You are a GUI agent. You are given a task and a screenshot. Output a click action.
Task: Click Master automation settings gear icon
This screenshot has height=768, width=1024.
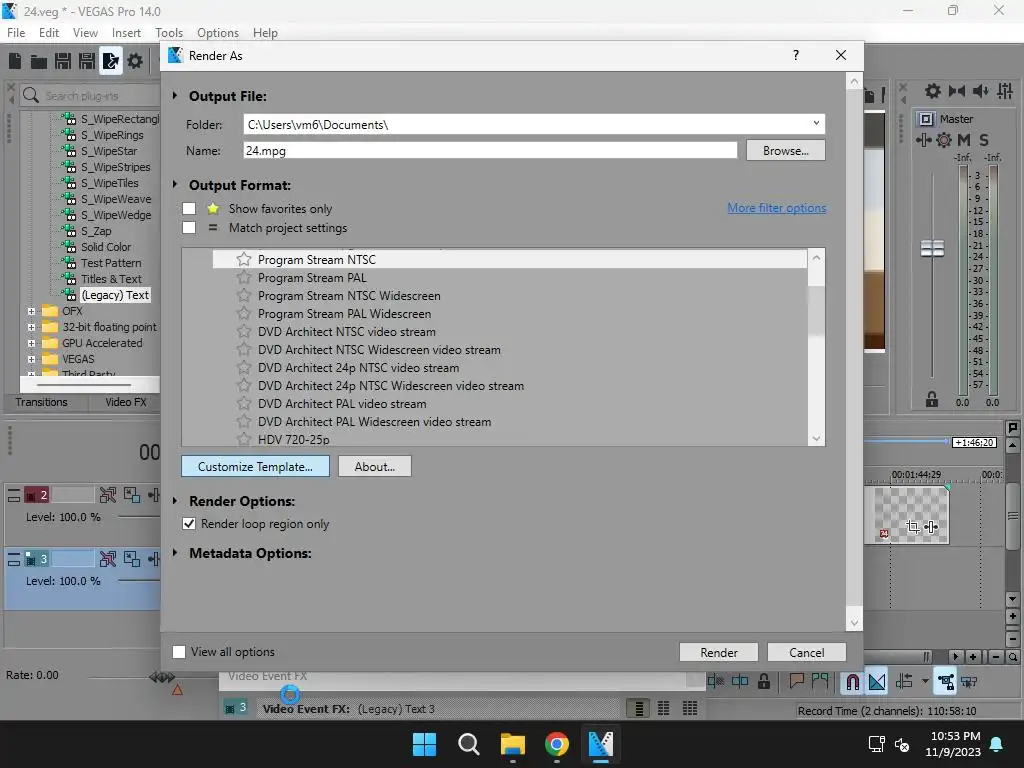[x=944, y=140]
